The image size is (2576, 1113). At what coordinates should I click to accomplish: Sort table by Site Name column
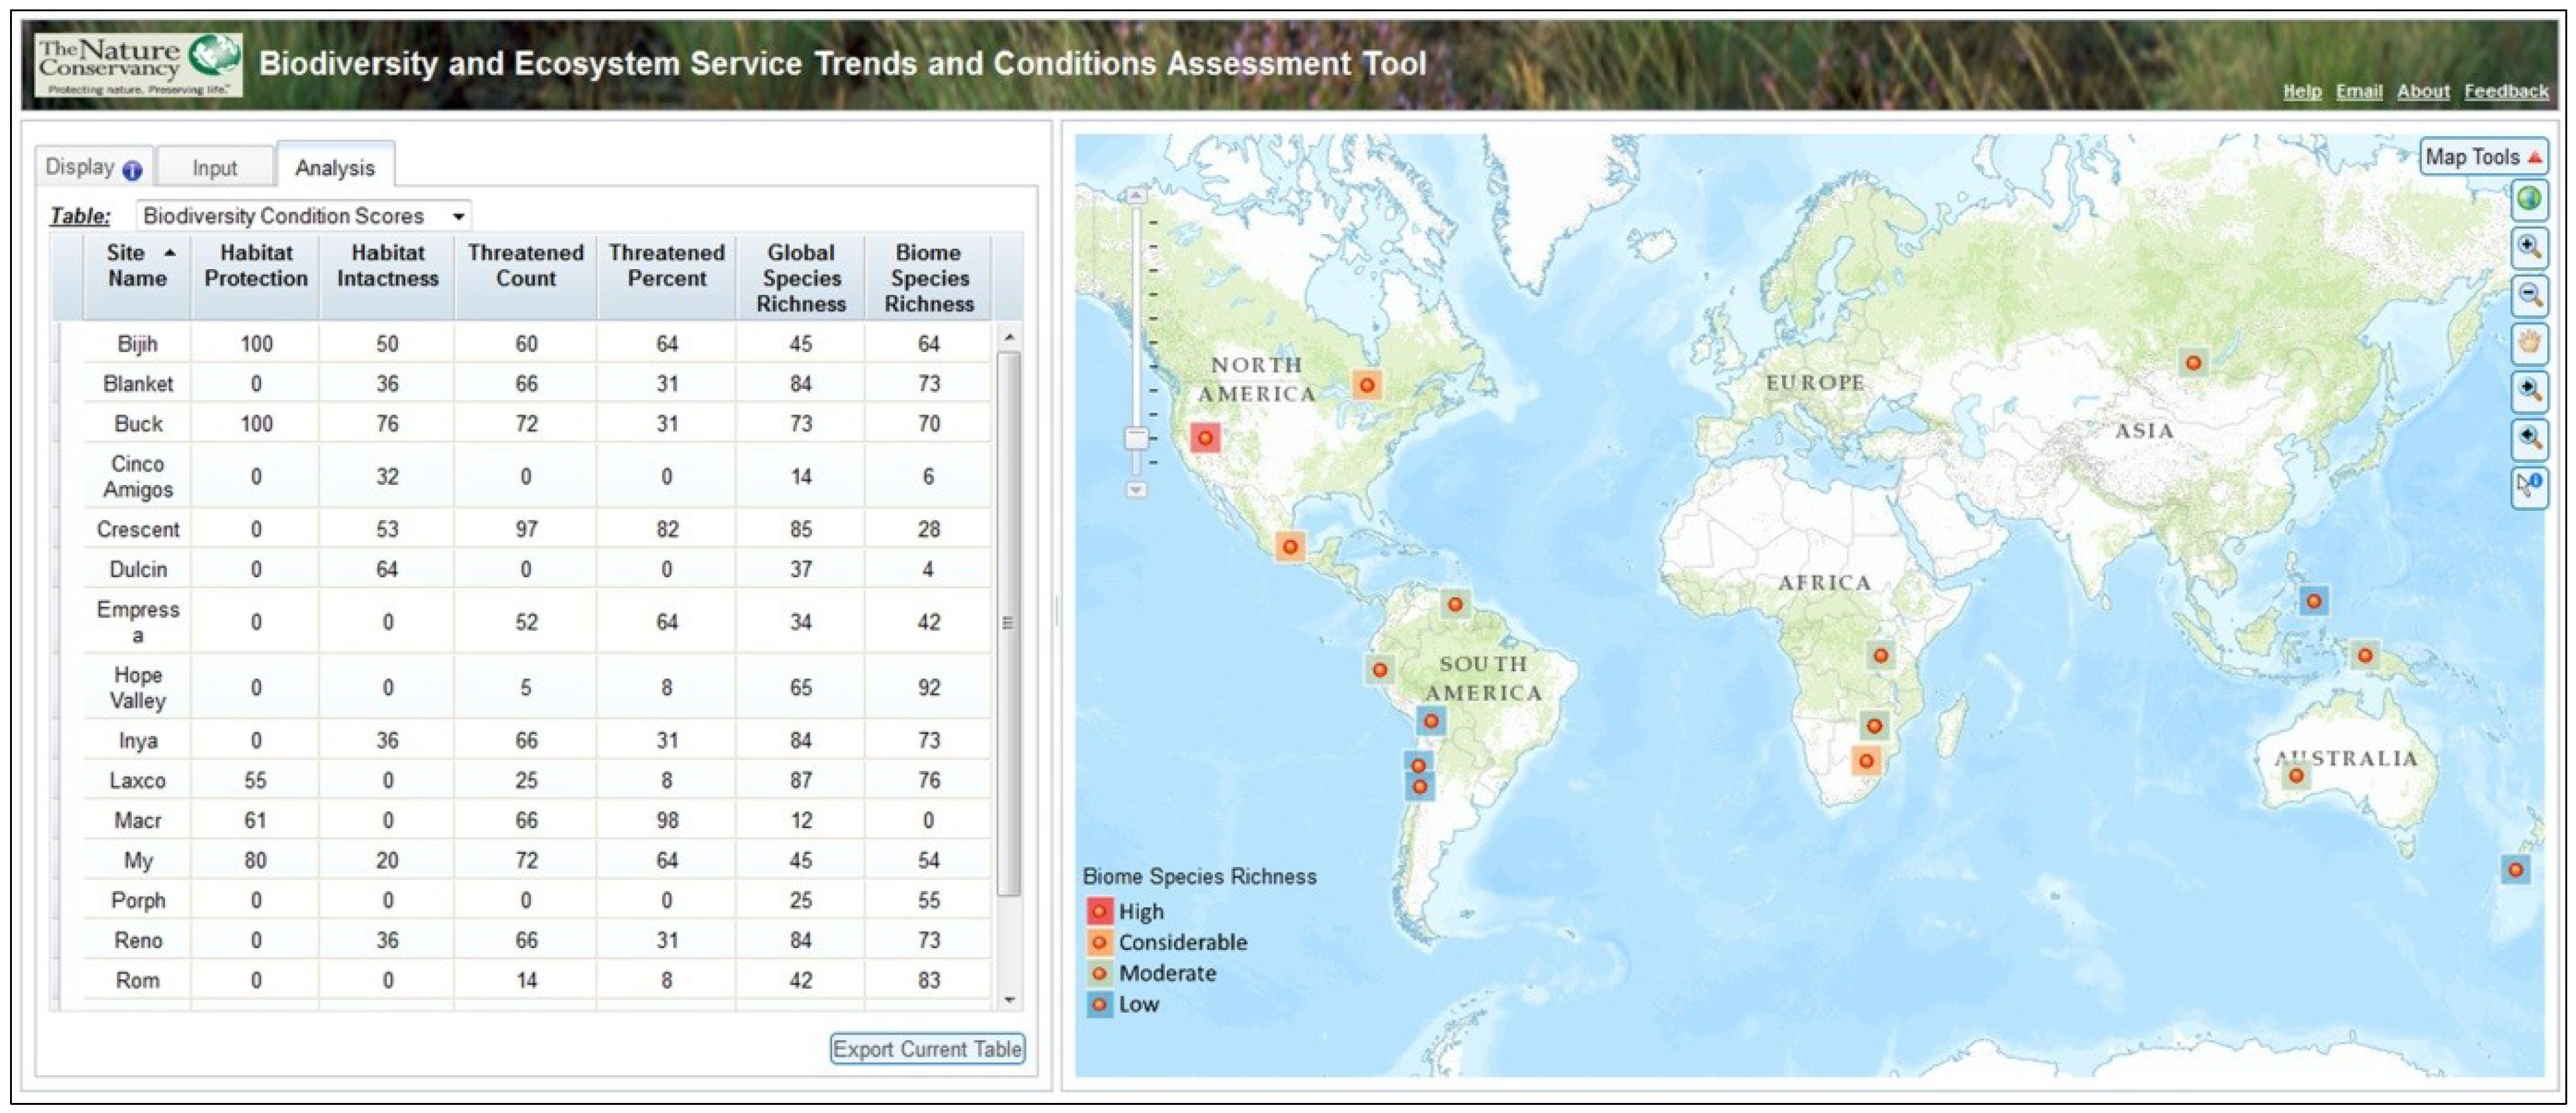click(x=137, y=266)
